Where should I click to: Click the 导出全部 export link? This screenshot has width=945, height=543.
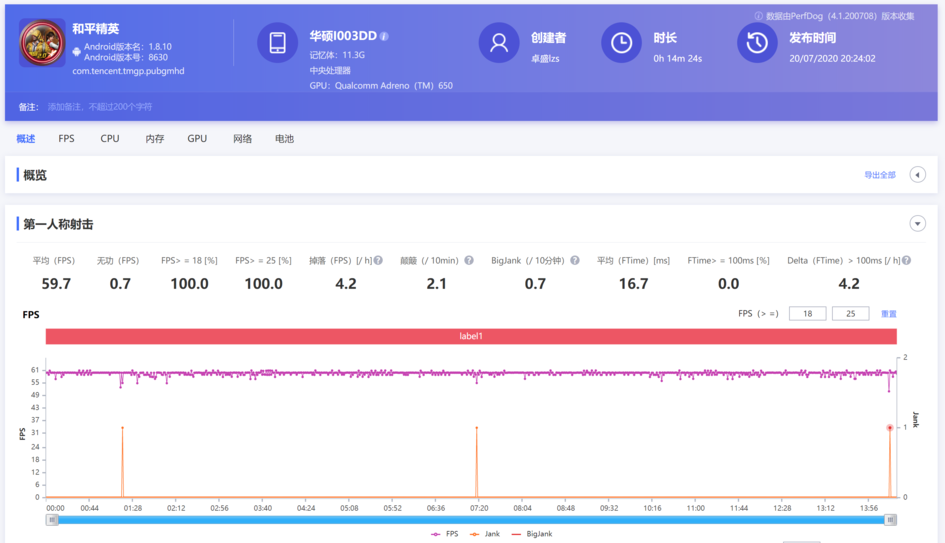point(880,175)
